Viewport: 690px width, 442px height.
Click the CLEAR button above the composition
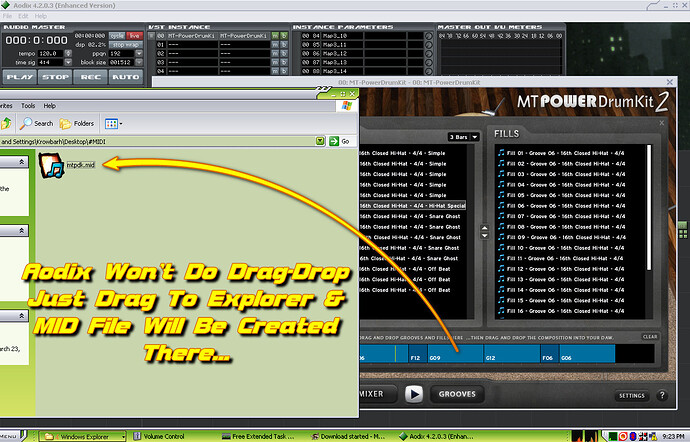click(x=650, y=337)
